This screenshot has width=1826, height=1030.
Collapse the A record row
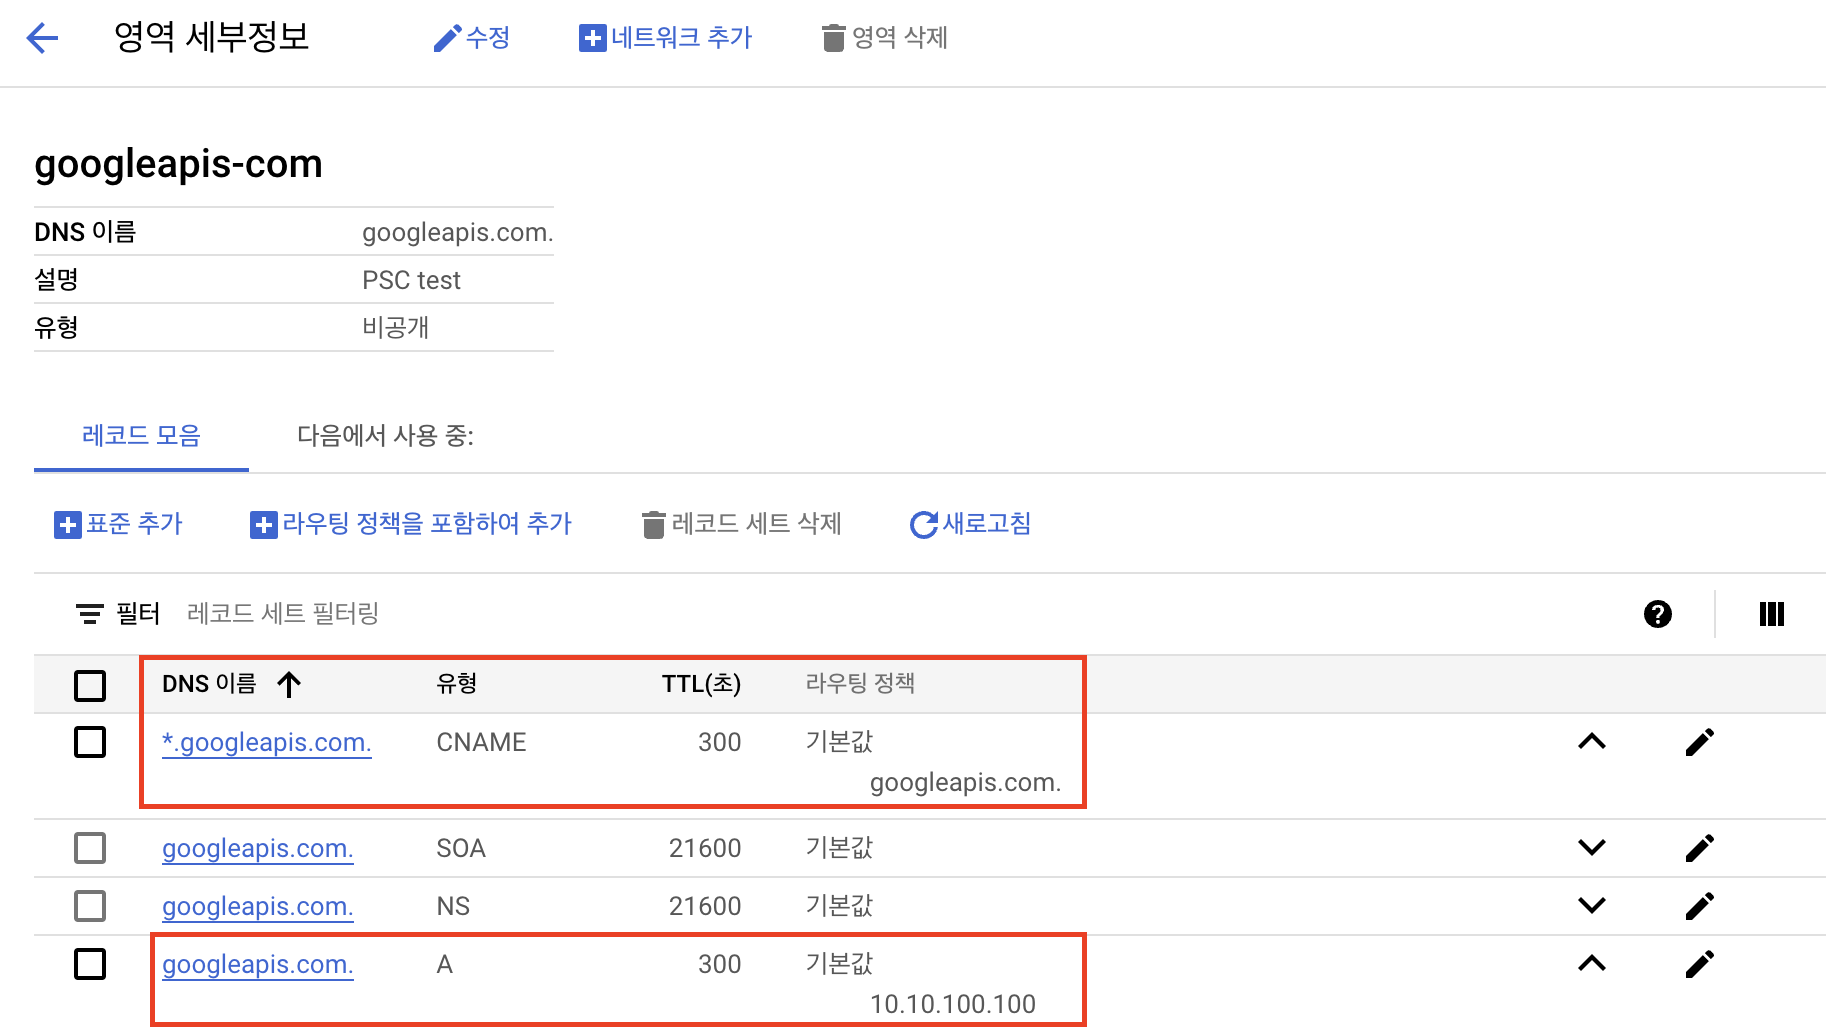pos(1592,964)
